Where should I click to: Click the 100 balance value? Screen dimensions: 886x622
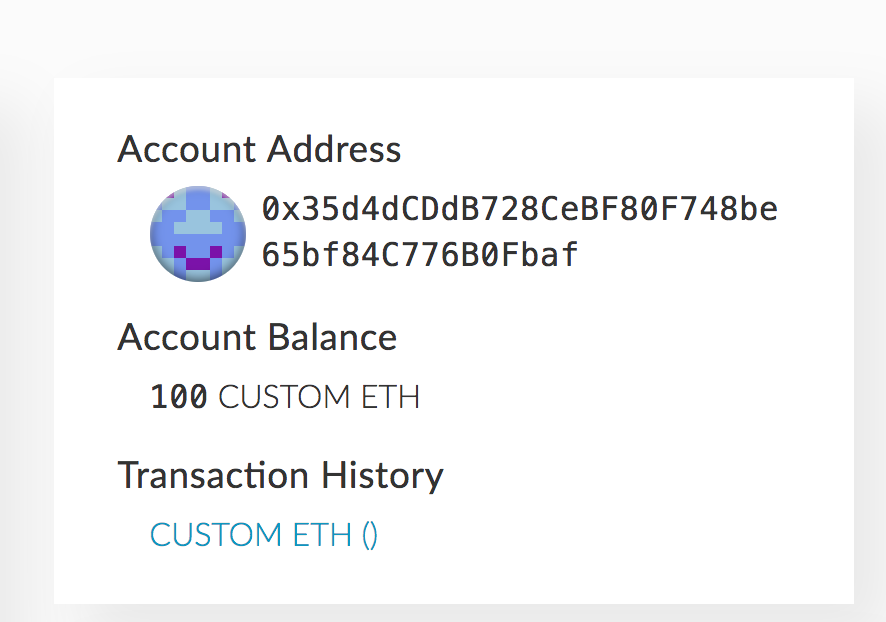click(x=178, y=396)
